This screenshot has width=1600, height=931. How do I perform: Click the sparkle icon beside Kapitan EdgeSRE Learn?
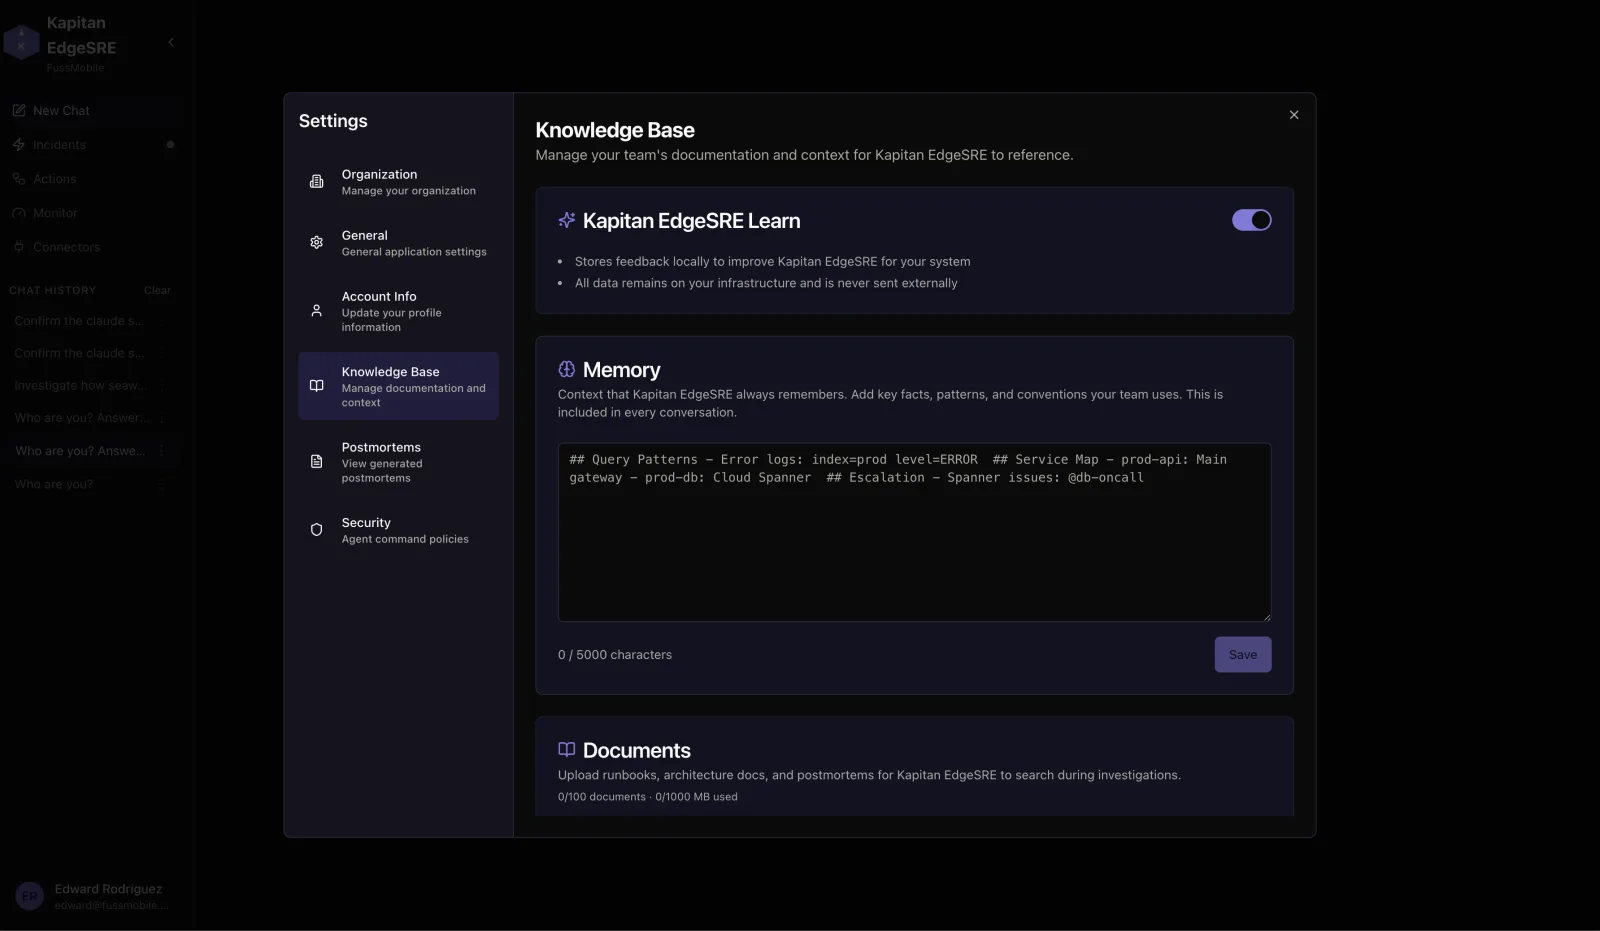tap(567, 220)
